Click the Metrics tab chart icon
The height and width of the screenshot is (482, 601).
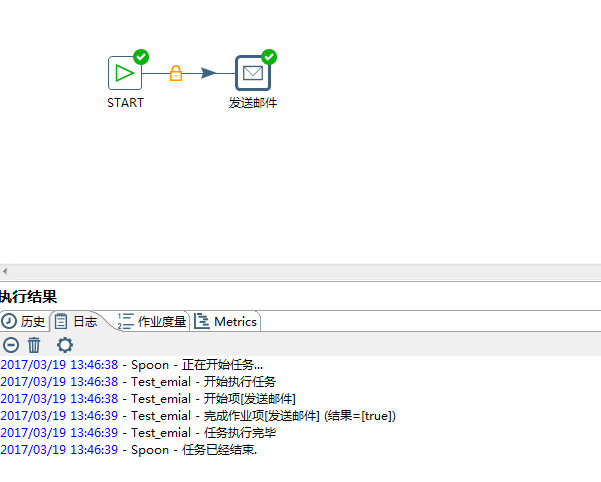tap(202, 321)
